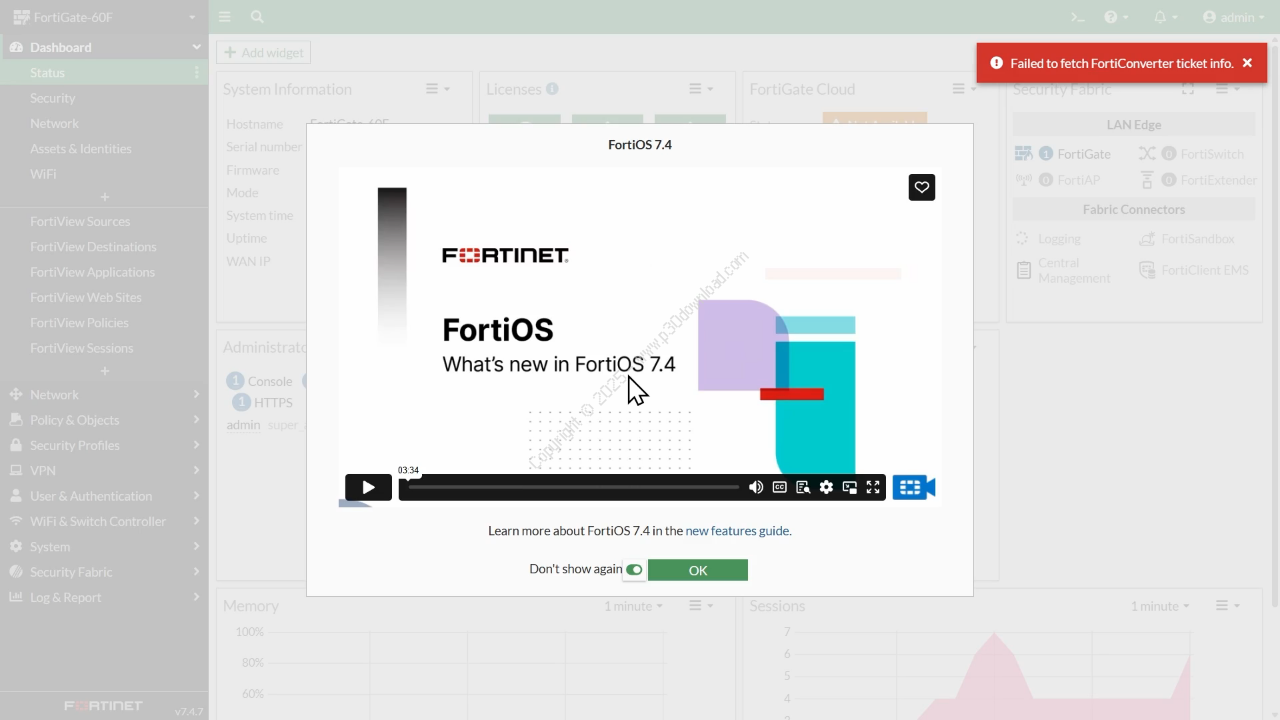Open Licenses widget menu
Viewport: 1280px width, 720px height.
click(702, 89)
